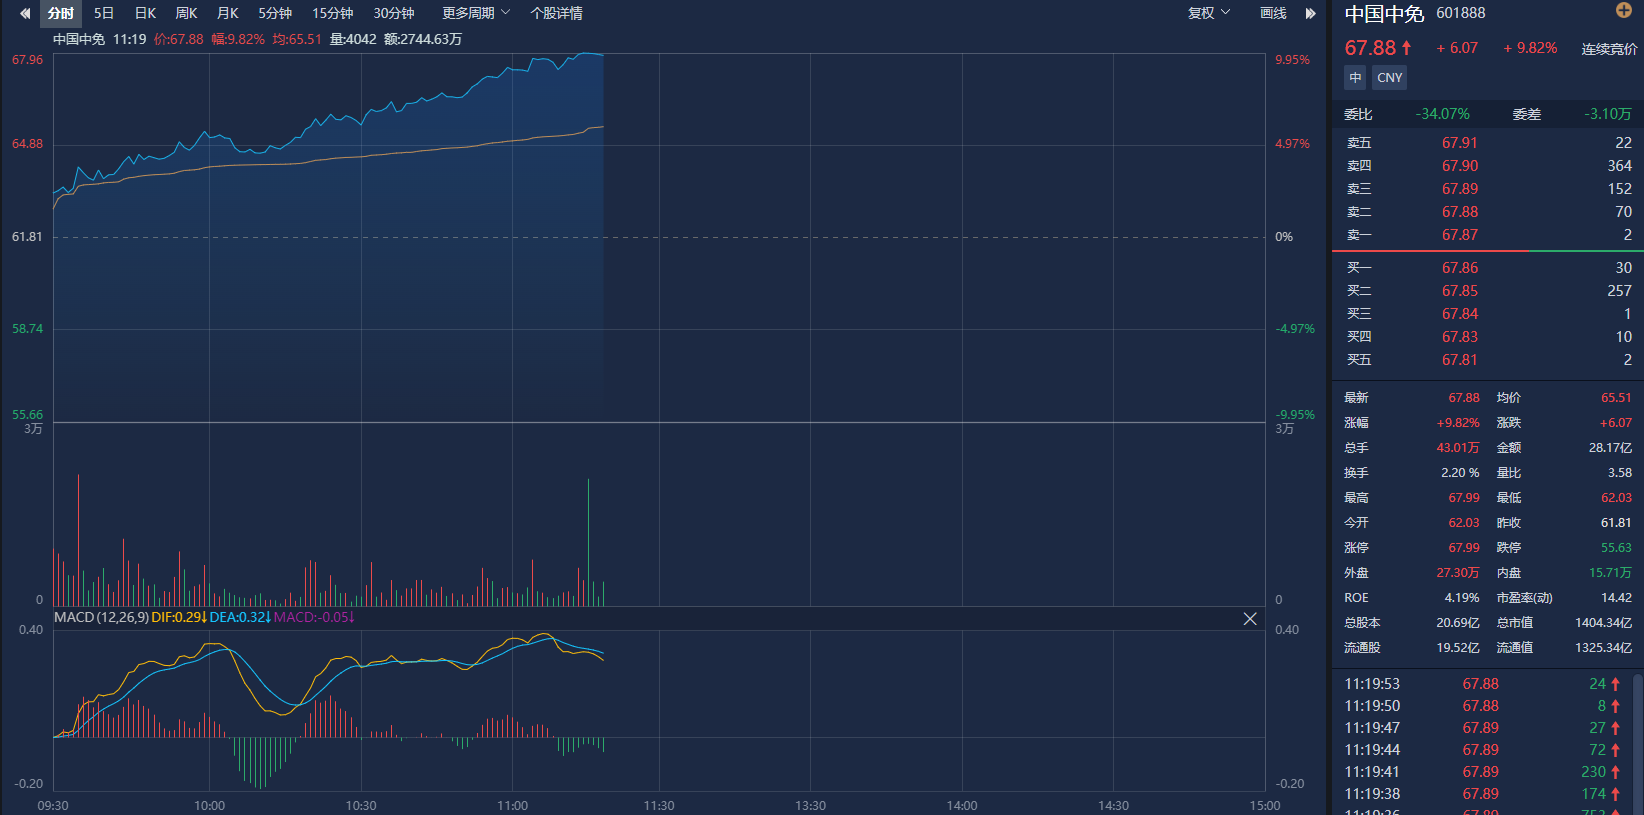1644x815 pixels.
Task: Switch to the 5日 chart tab
Action: pyautogui.click(x=104, y=13)
